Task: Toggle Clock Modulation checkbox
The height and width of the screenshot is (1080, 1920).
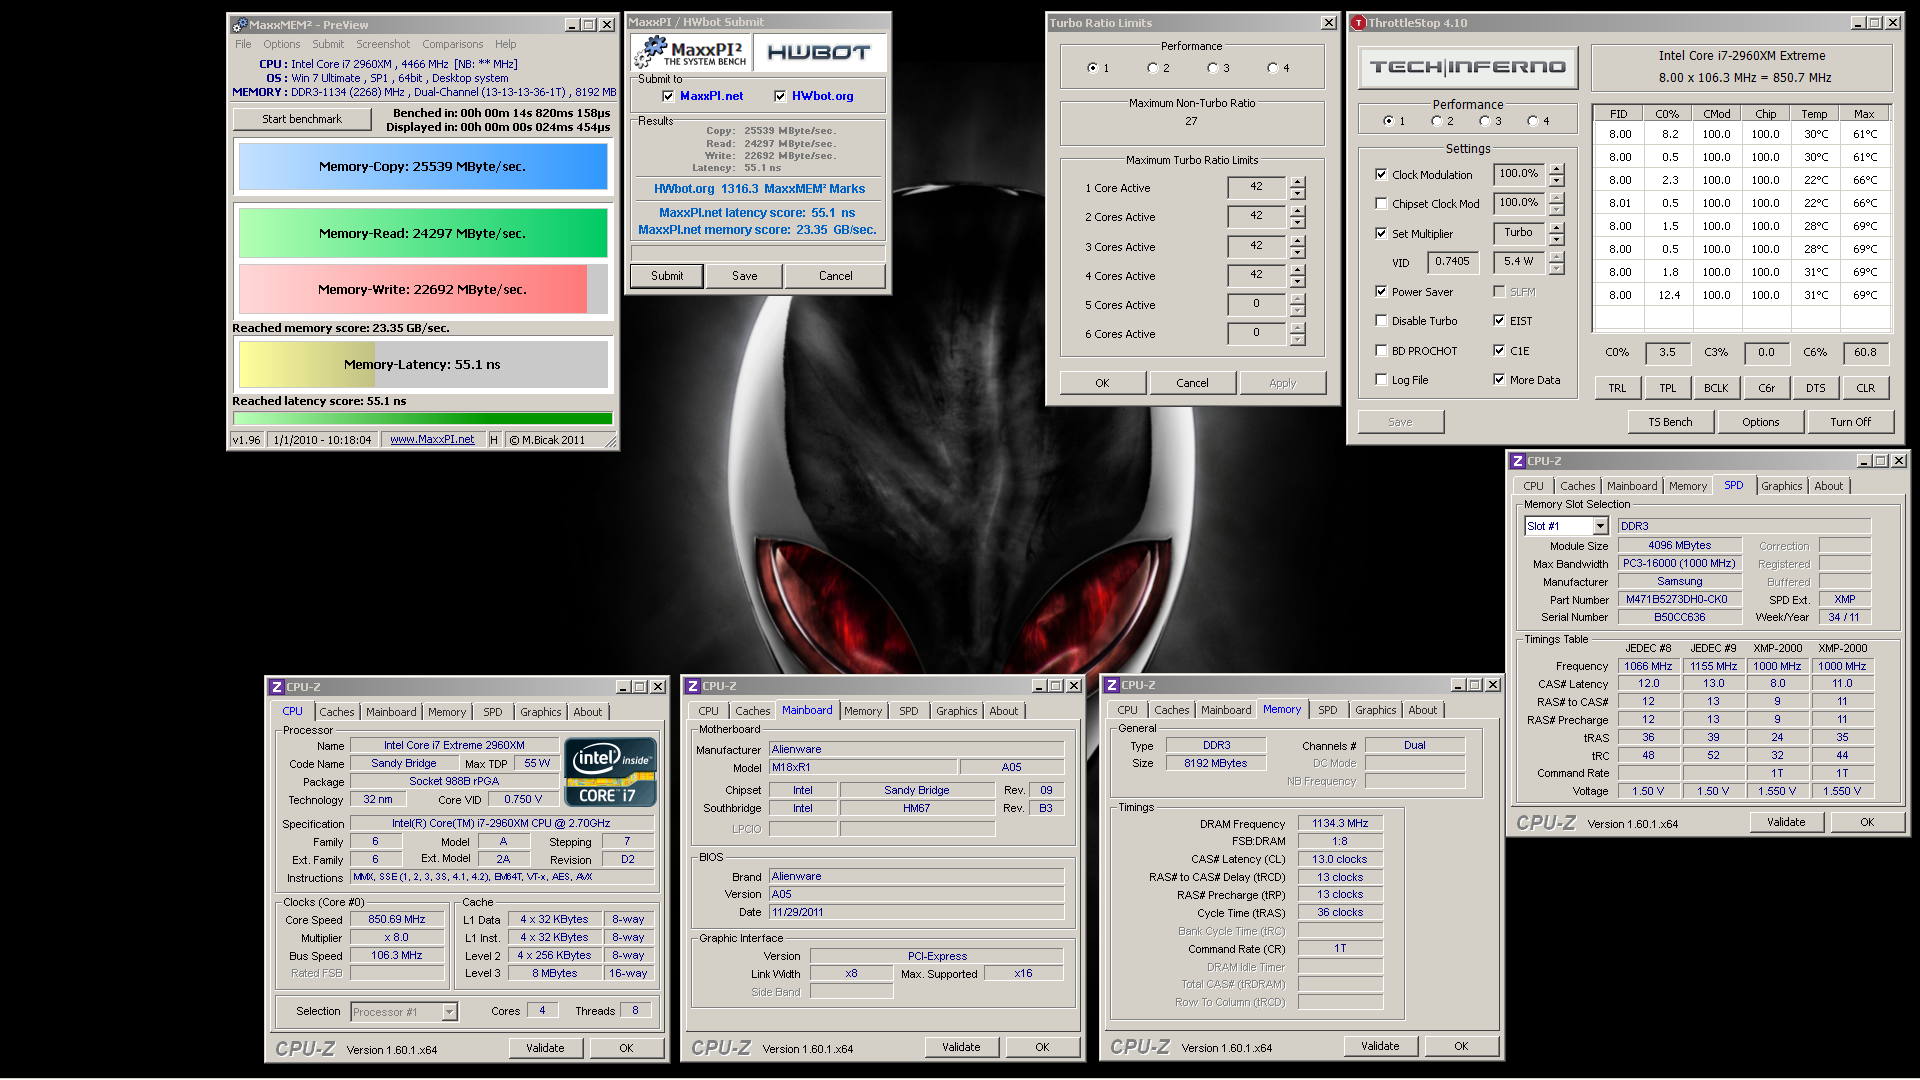Action: tap(1381, 174)
